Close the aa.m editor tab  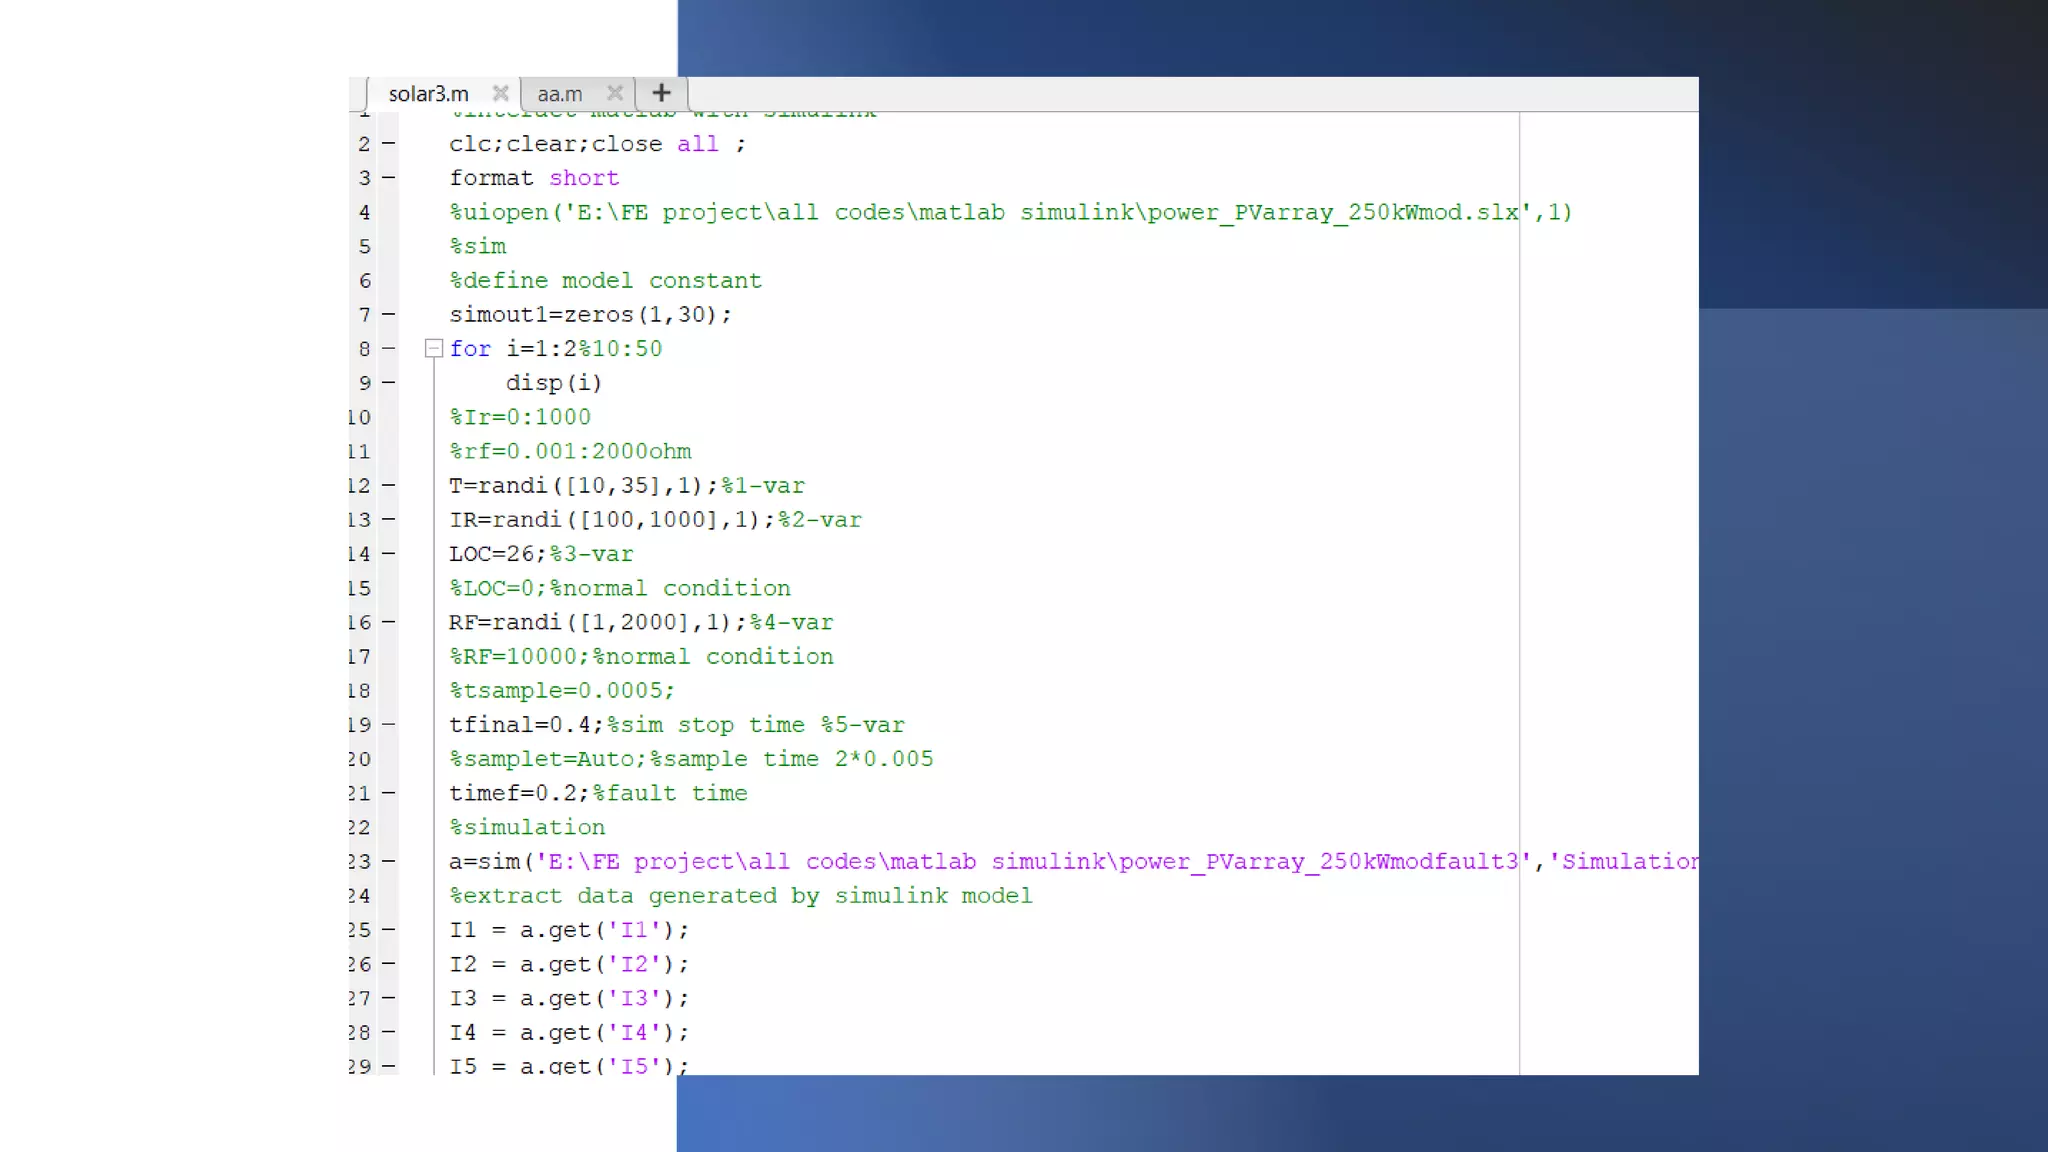(x=615, y=93)
